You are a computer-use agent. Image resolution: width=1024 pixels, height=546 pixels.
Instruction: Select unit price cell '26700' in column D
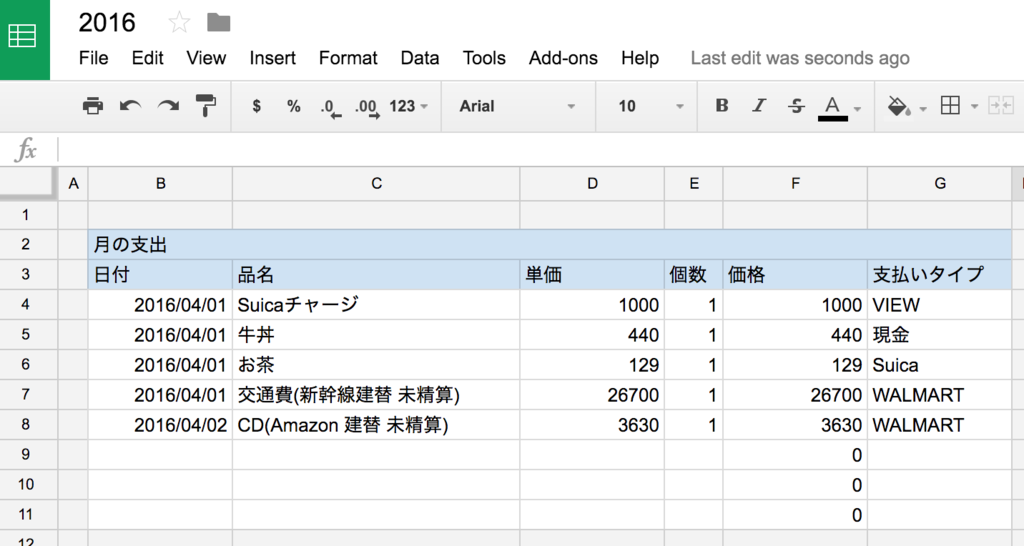[592, 394]
